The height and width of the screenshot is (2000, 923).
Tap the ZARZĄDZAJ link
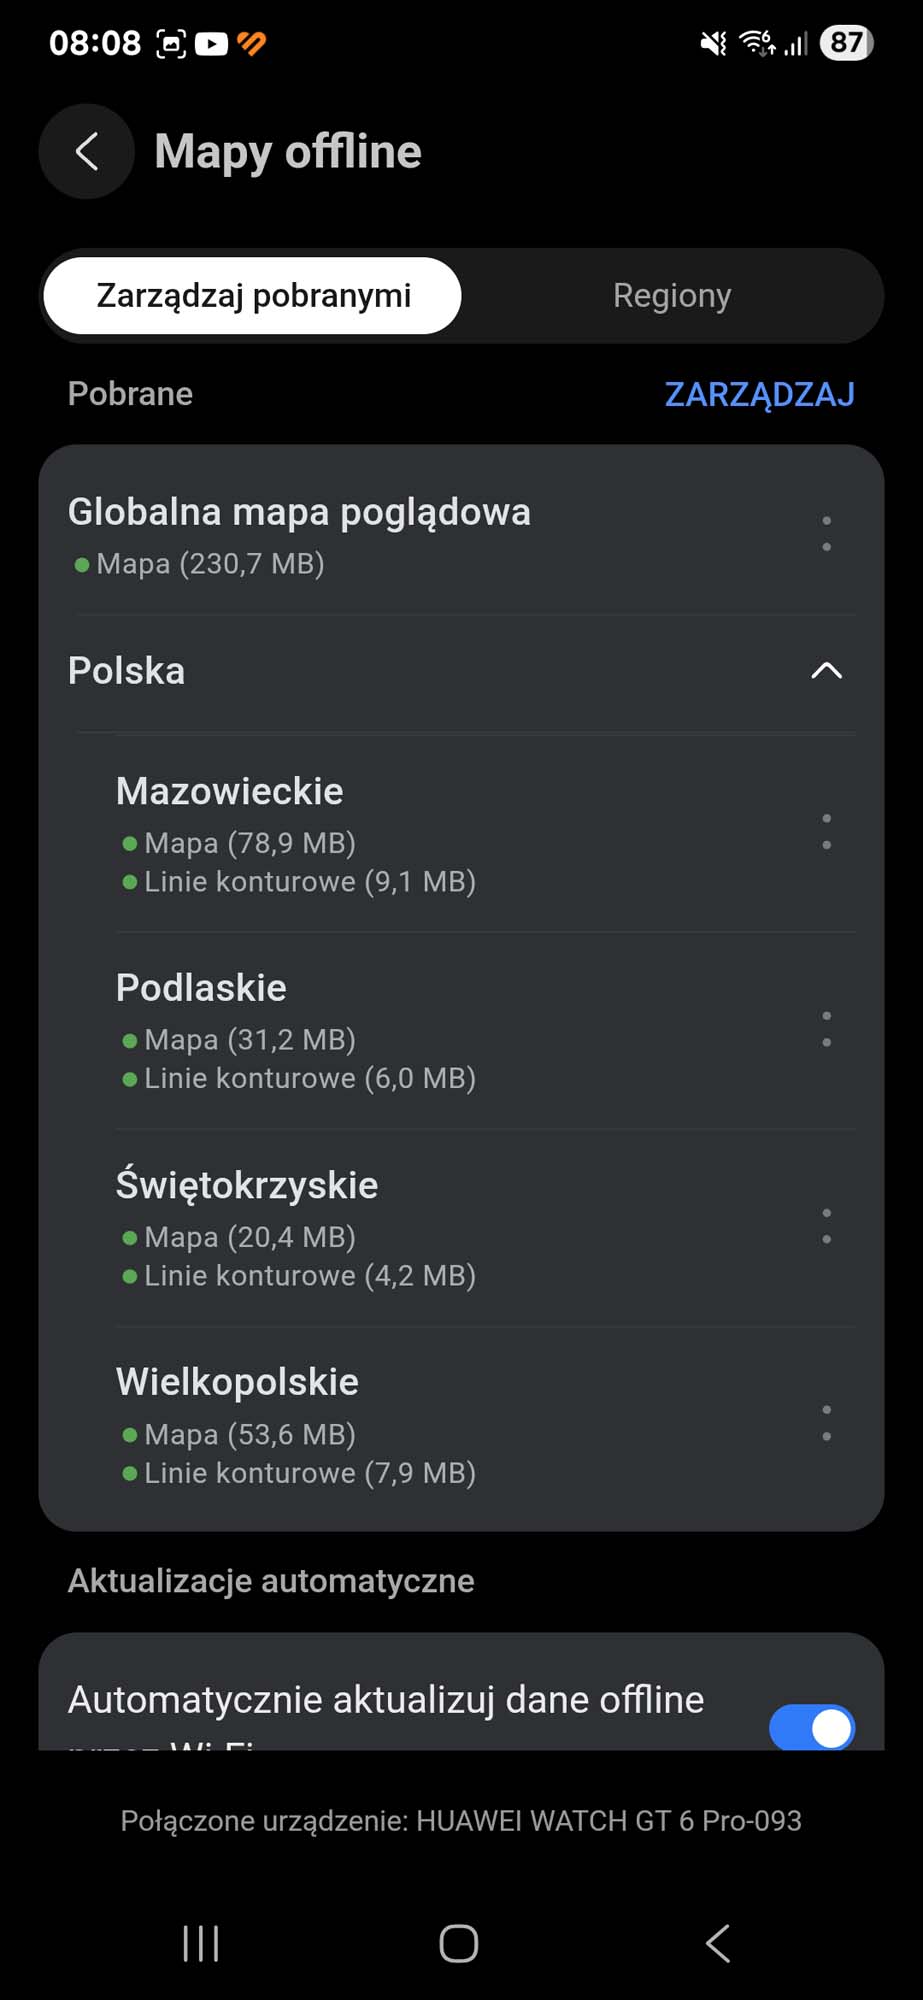(x=760, y=394)
